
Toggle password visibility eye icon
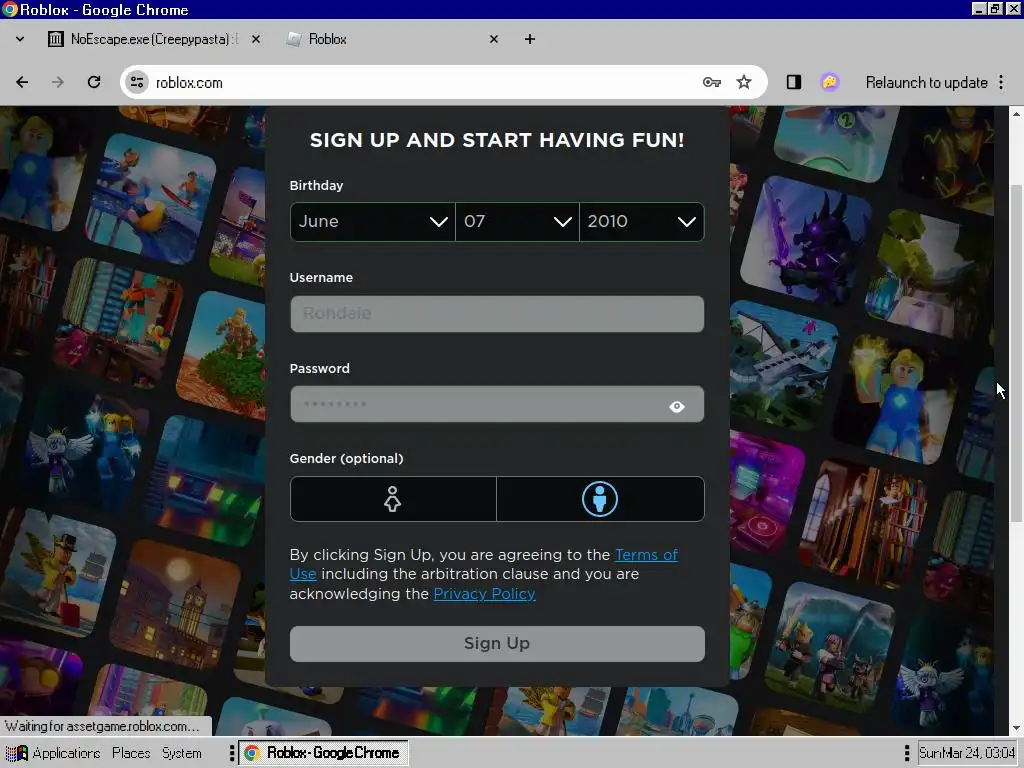pyautogui.click(x=677, y=406)
